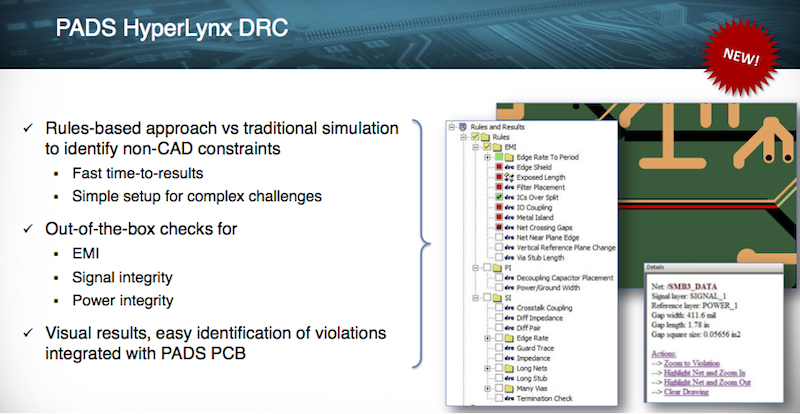The width and height of the screenshot is (800, 414).
Task: Check the SI category checkbox
Action: coord(487,298)
